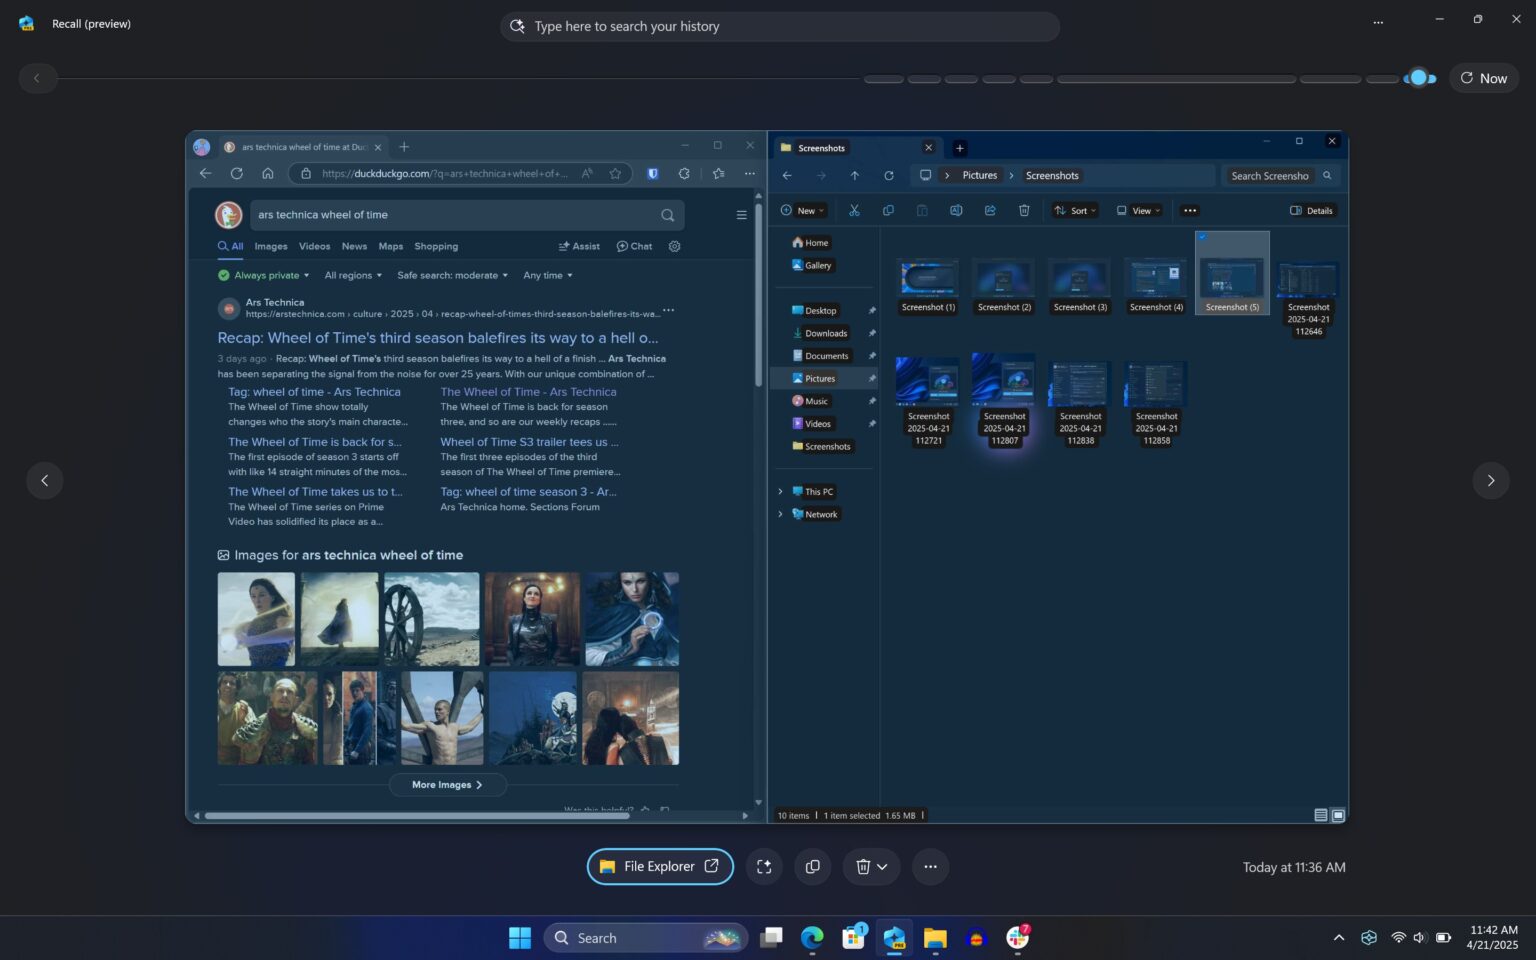1536x960 pixels.
Task: Switch to large thumbnails via status bar toggle
Action: 1337,815
